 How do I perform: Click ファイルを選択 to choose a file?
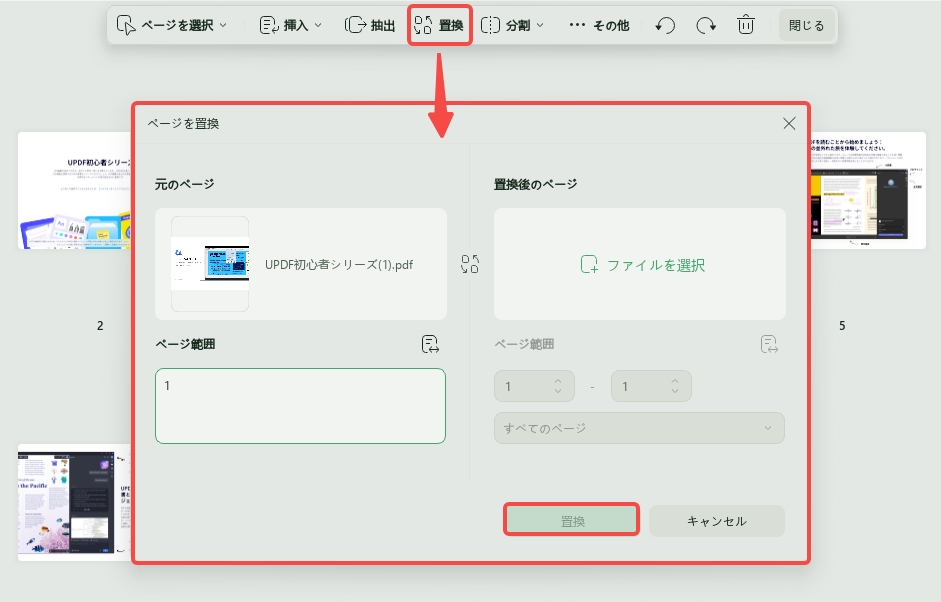click(643, 265)
